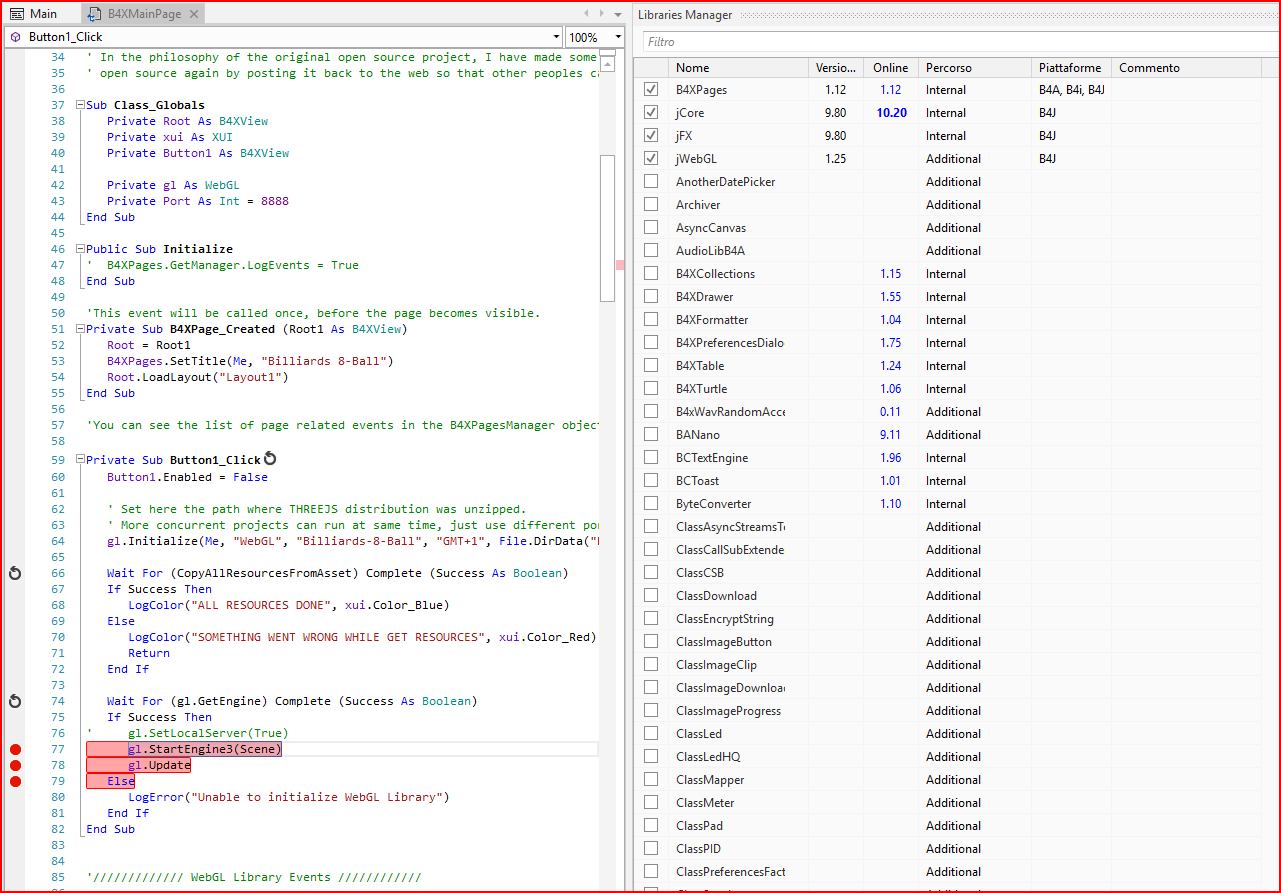Tick the Archiver library checkbox
Image resolution: width=1281 pixels, height=893 pixels.
pos(651,204)
